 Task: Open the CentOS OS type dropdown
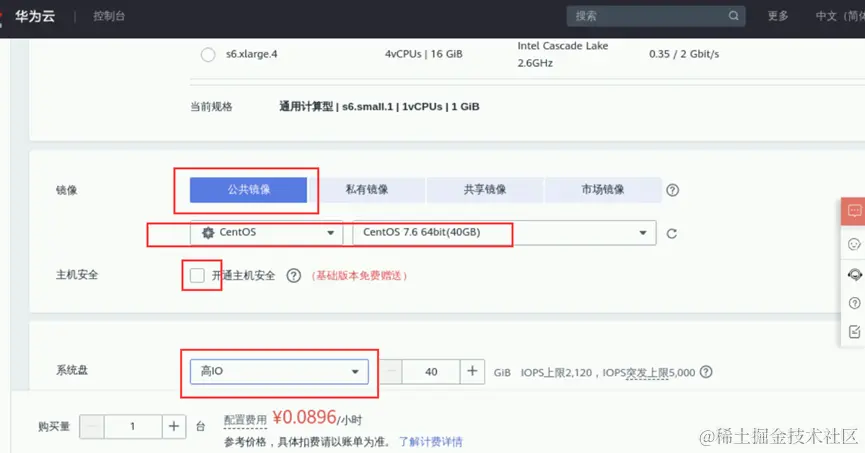(x=266, y=232)
